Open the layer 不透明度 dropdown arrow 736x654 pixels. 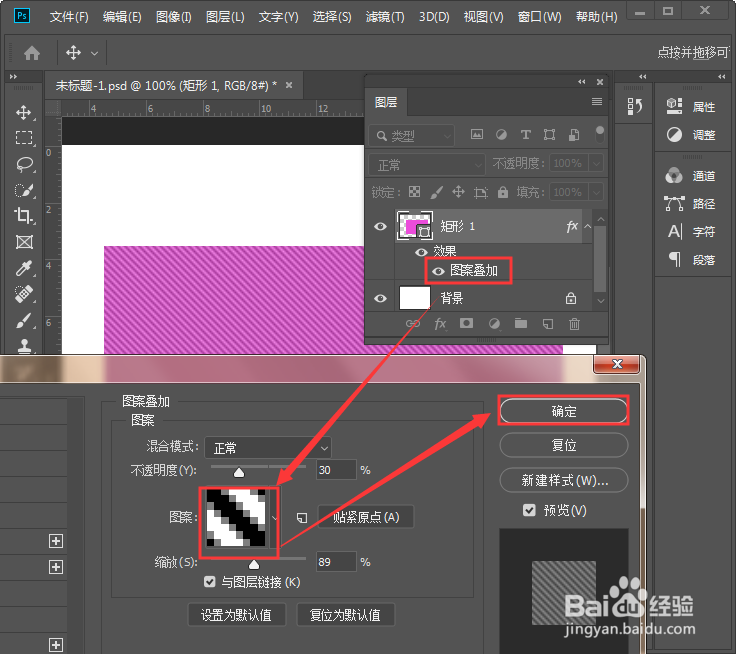click(x=596, y=163)
